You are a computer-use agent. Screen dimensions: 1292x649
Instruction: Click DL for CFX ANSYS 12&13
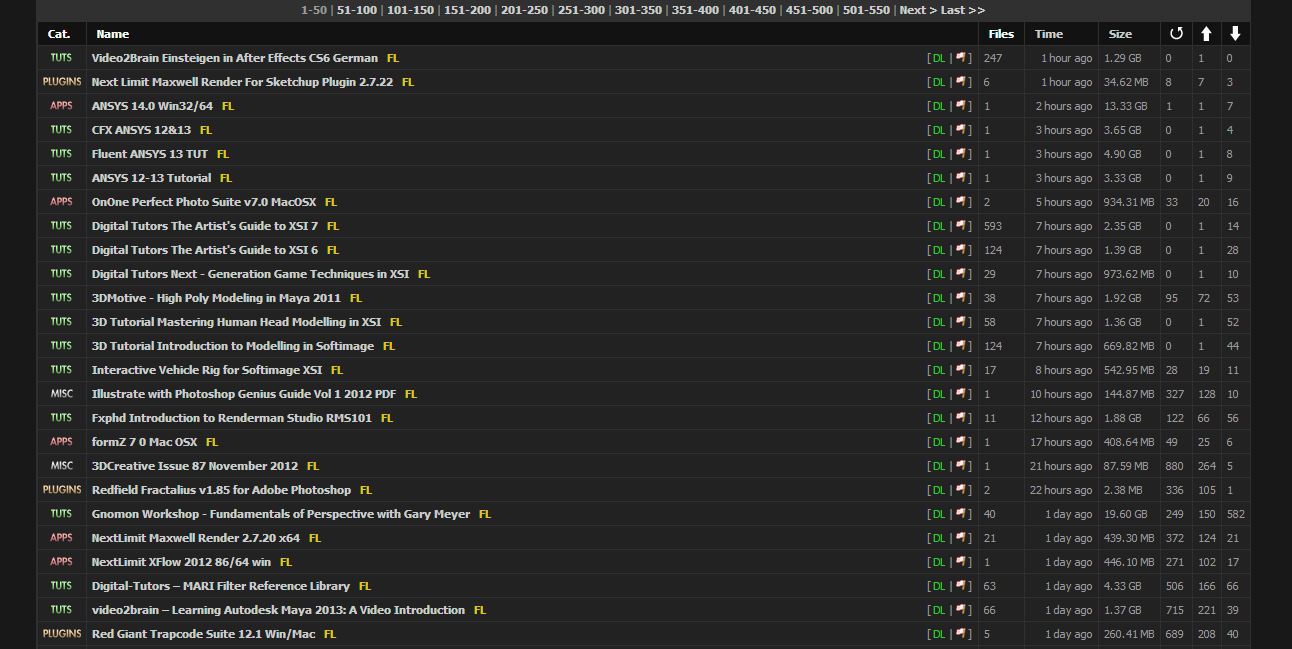coord(938,130)
